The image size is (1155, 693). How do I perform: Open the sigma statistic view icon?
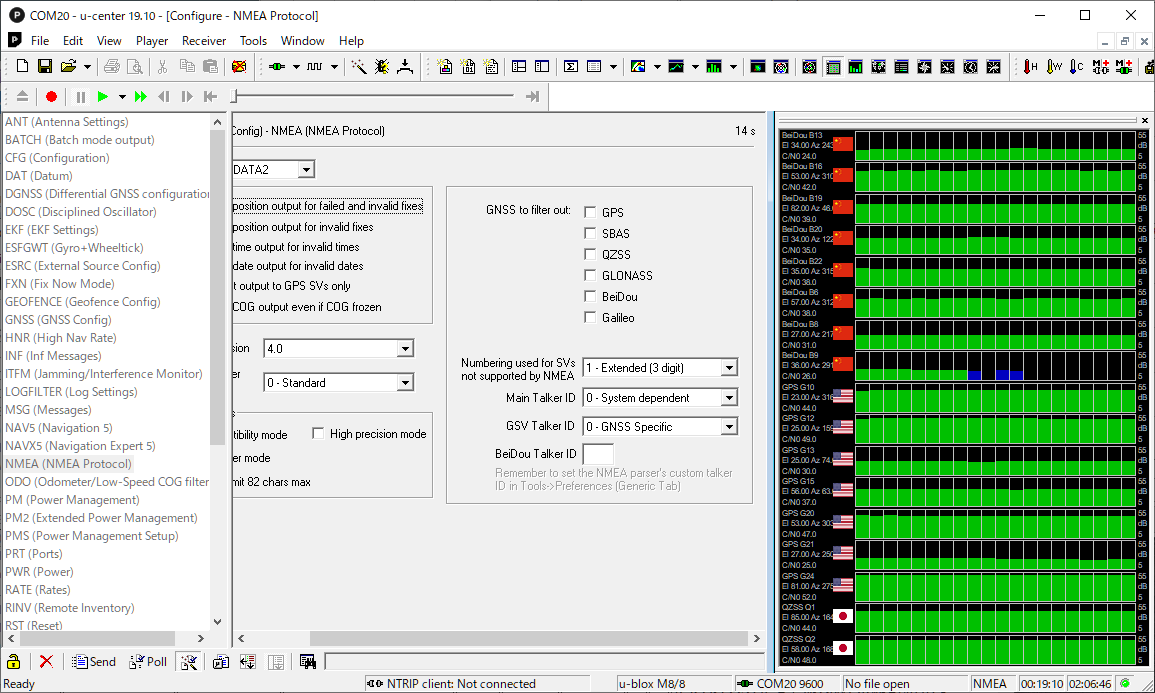571,66
